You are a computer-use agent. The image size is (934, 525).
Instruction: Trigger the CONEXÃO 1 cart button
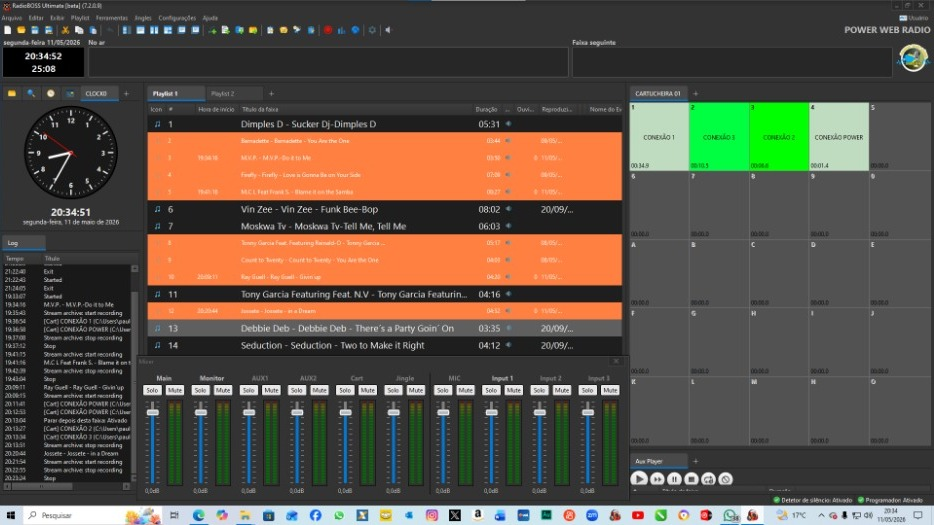click(x=659, y=136)
